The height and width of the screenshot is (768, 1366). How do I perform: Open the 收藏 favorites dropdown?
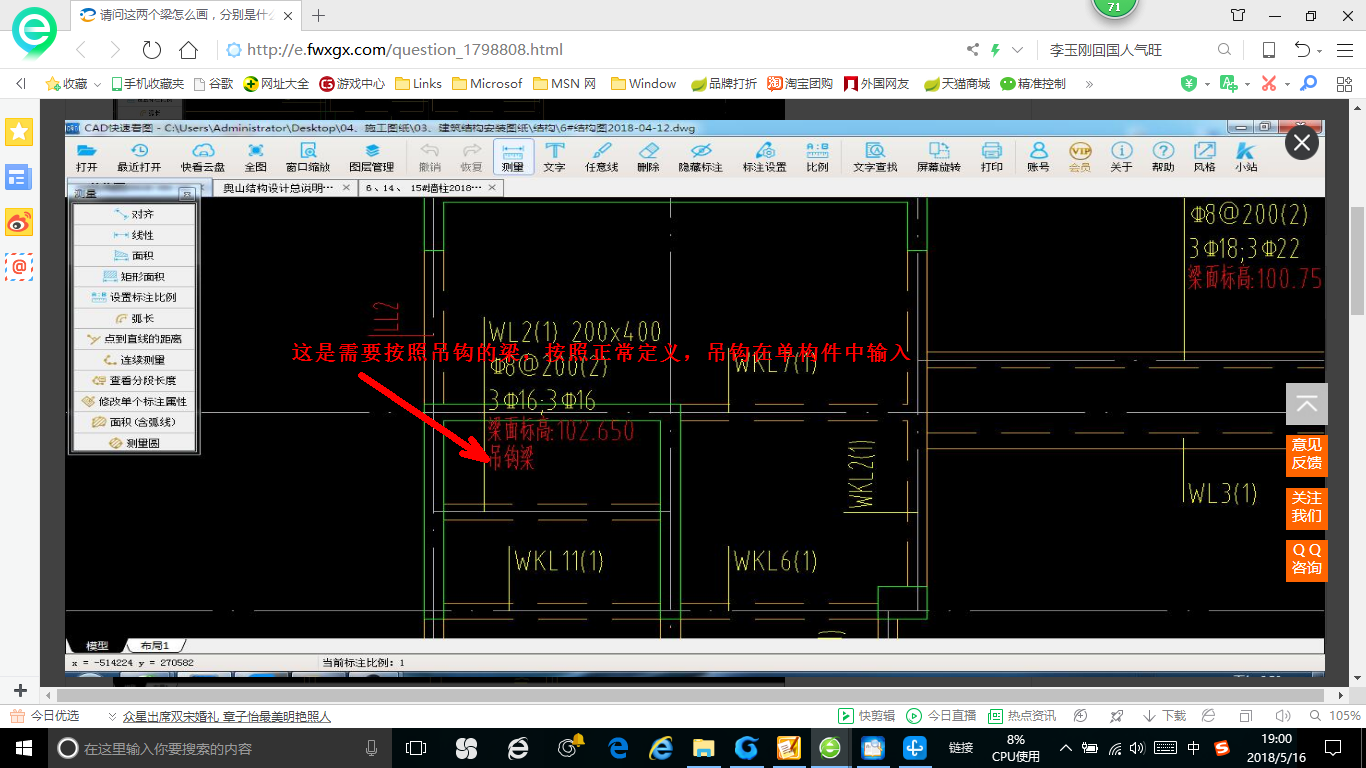click(x=73, y=84)
